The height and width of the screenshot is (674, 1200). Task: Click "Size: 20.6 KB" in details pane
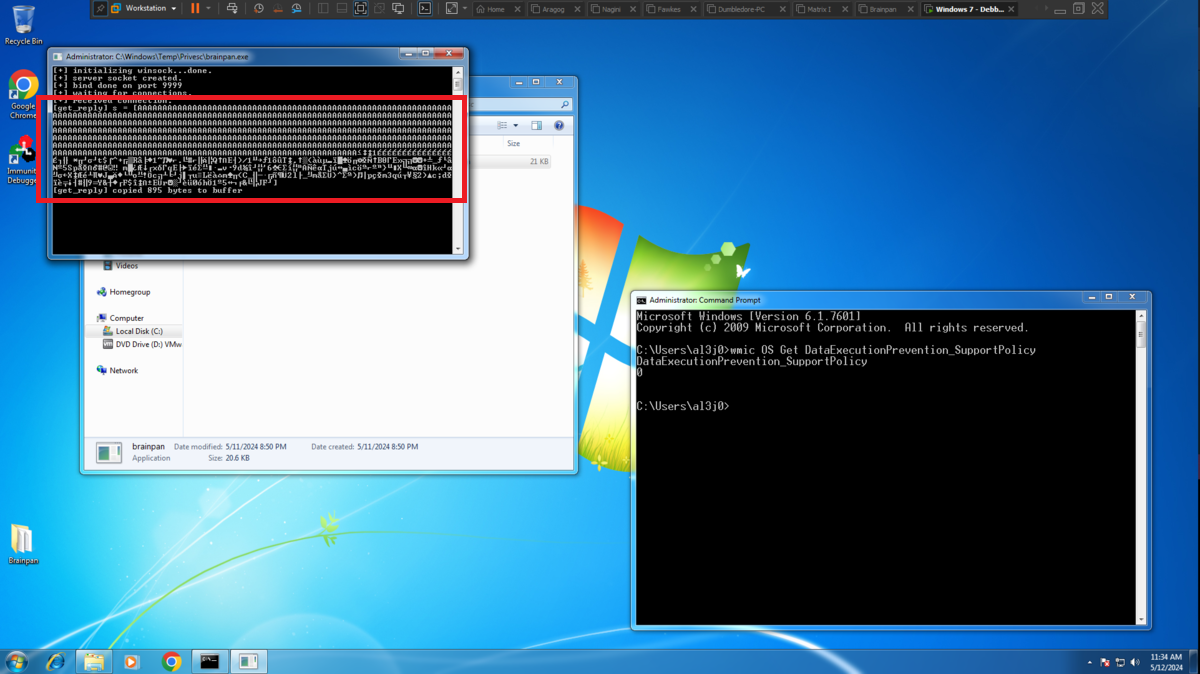click(230, 457)
